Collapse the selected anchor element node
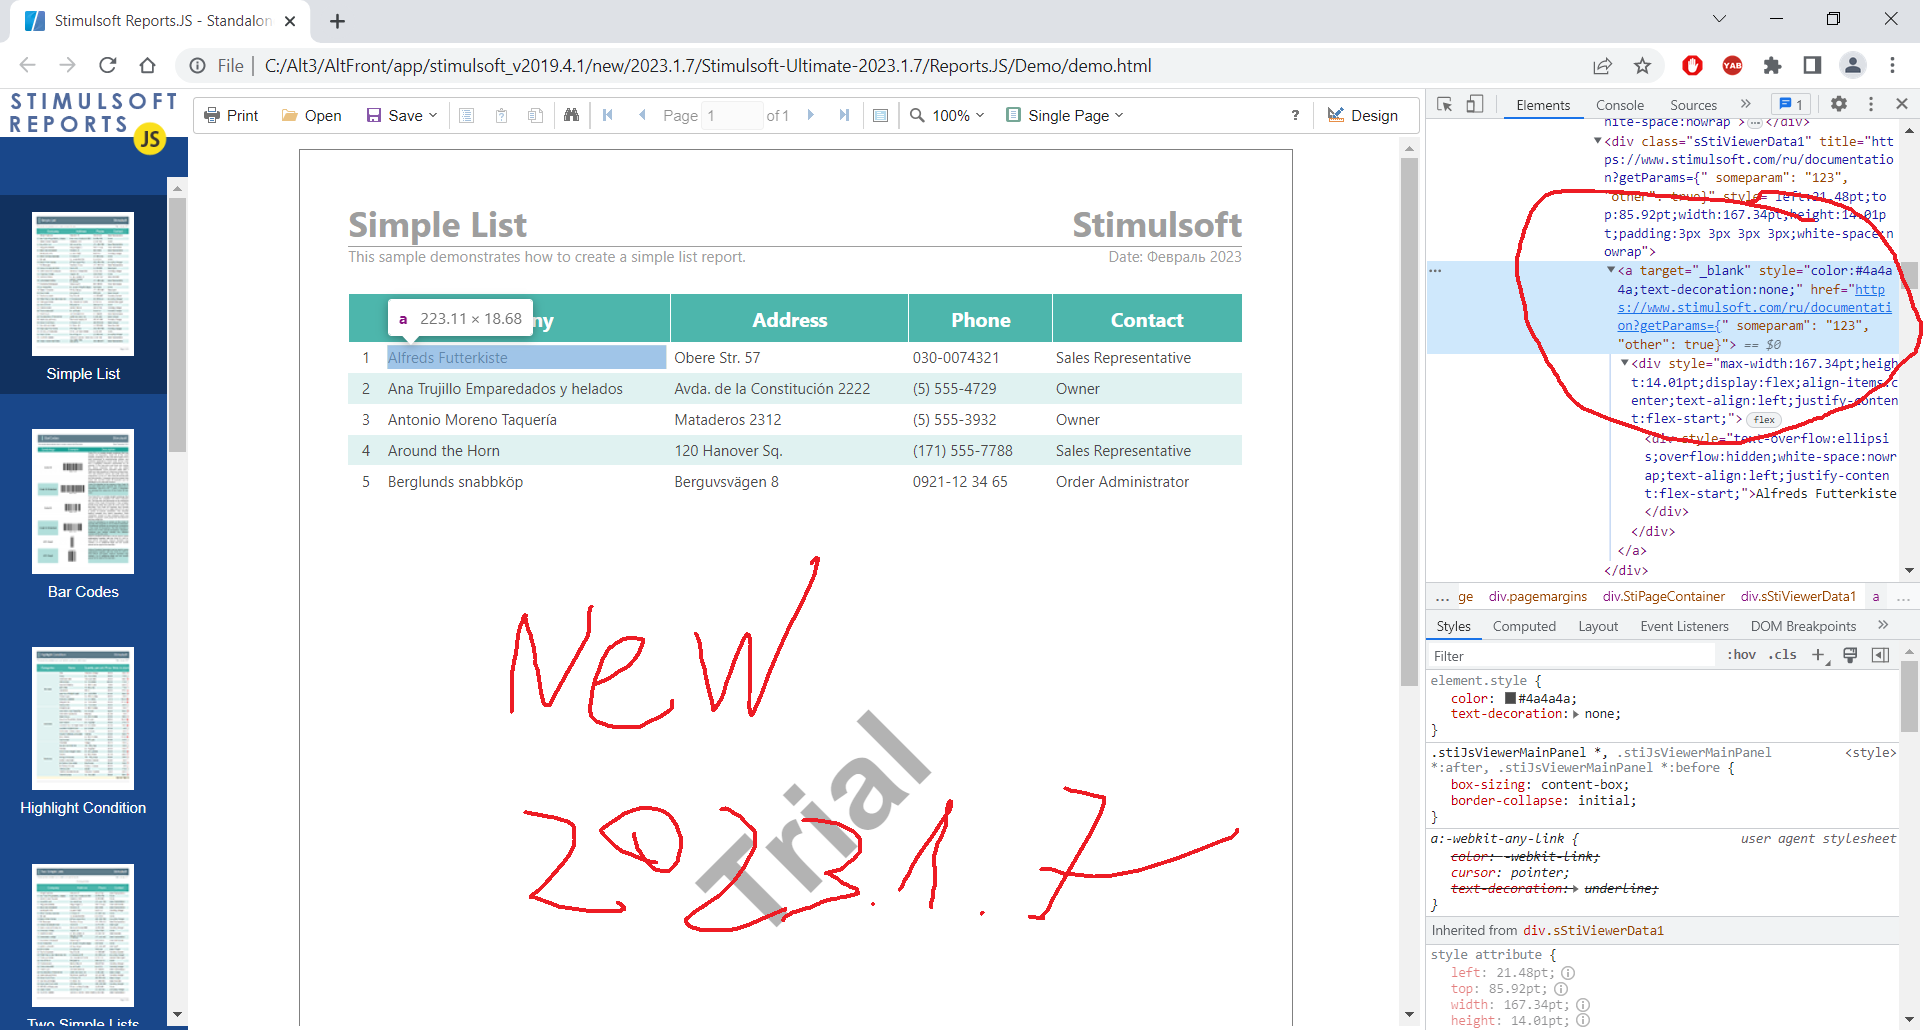Viewport: 1926px width, 1030px height. pos(1611,270)
